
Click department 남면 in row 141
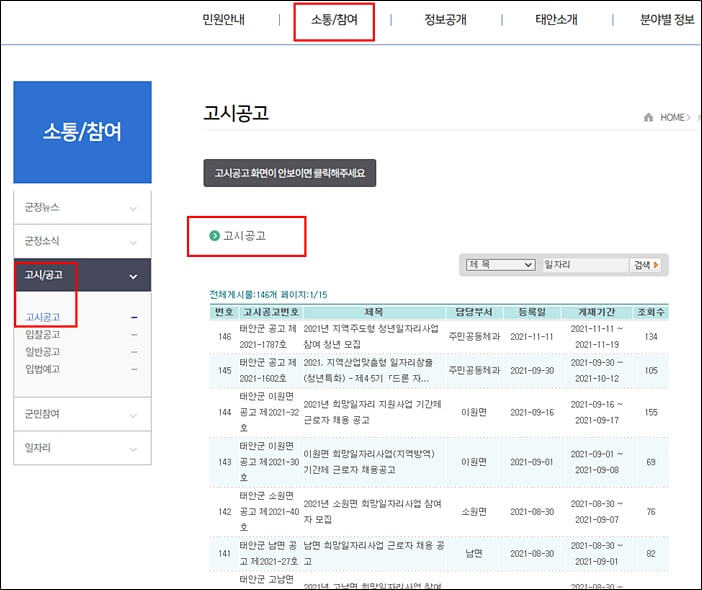(474, 553)
